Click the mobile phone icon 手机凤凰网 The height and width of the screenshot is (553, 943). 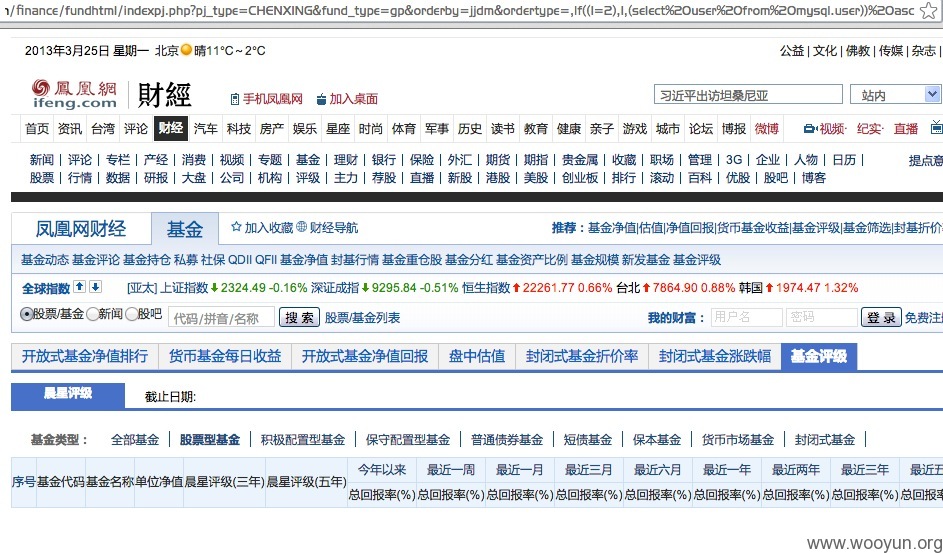click(x=235, y=99)
